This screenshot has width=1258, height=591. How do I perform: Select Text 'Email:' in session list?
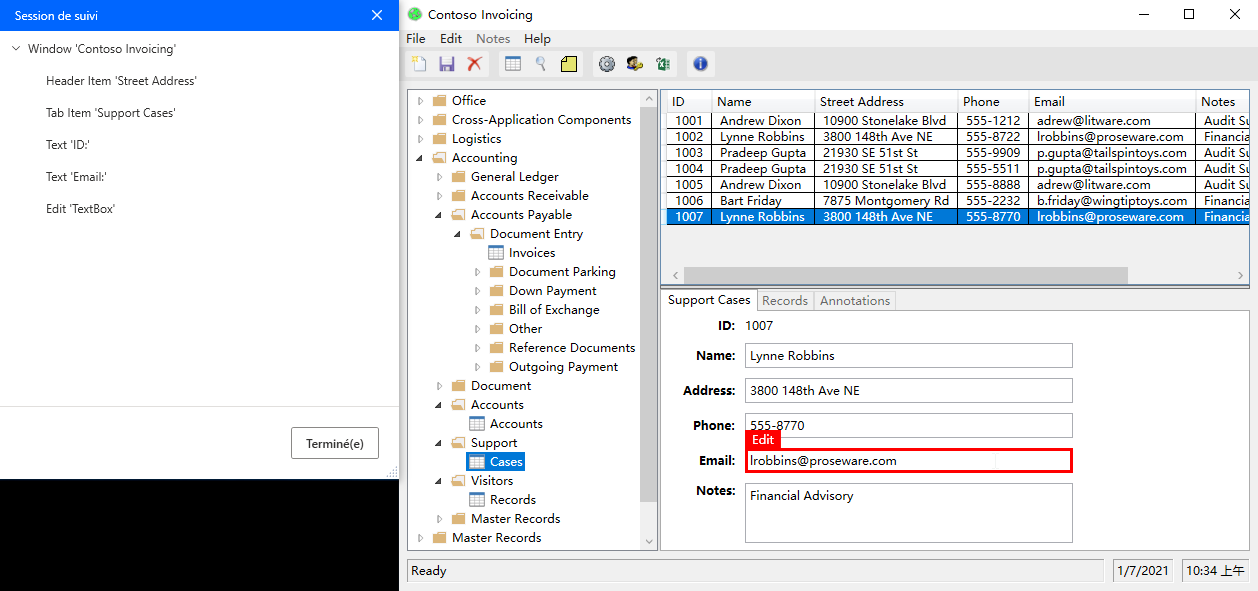(76, 177)
